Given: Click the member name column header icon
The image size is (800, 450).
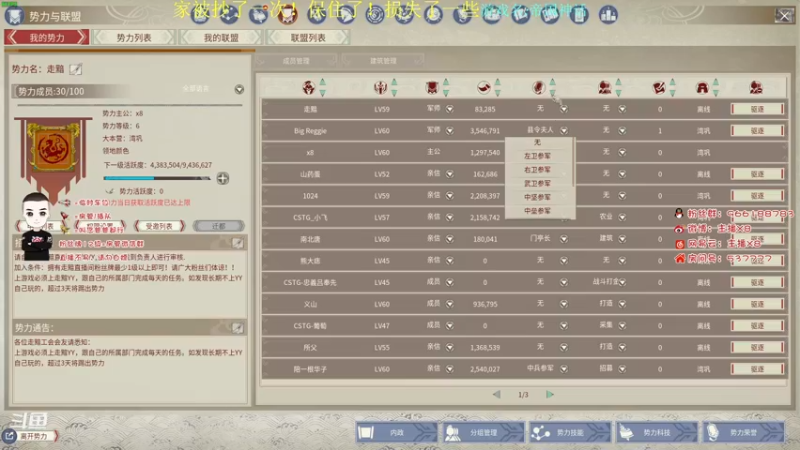Looking at the screenshot, I should coord(309,88).
